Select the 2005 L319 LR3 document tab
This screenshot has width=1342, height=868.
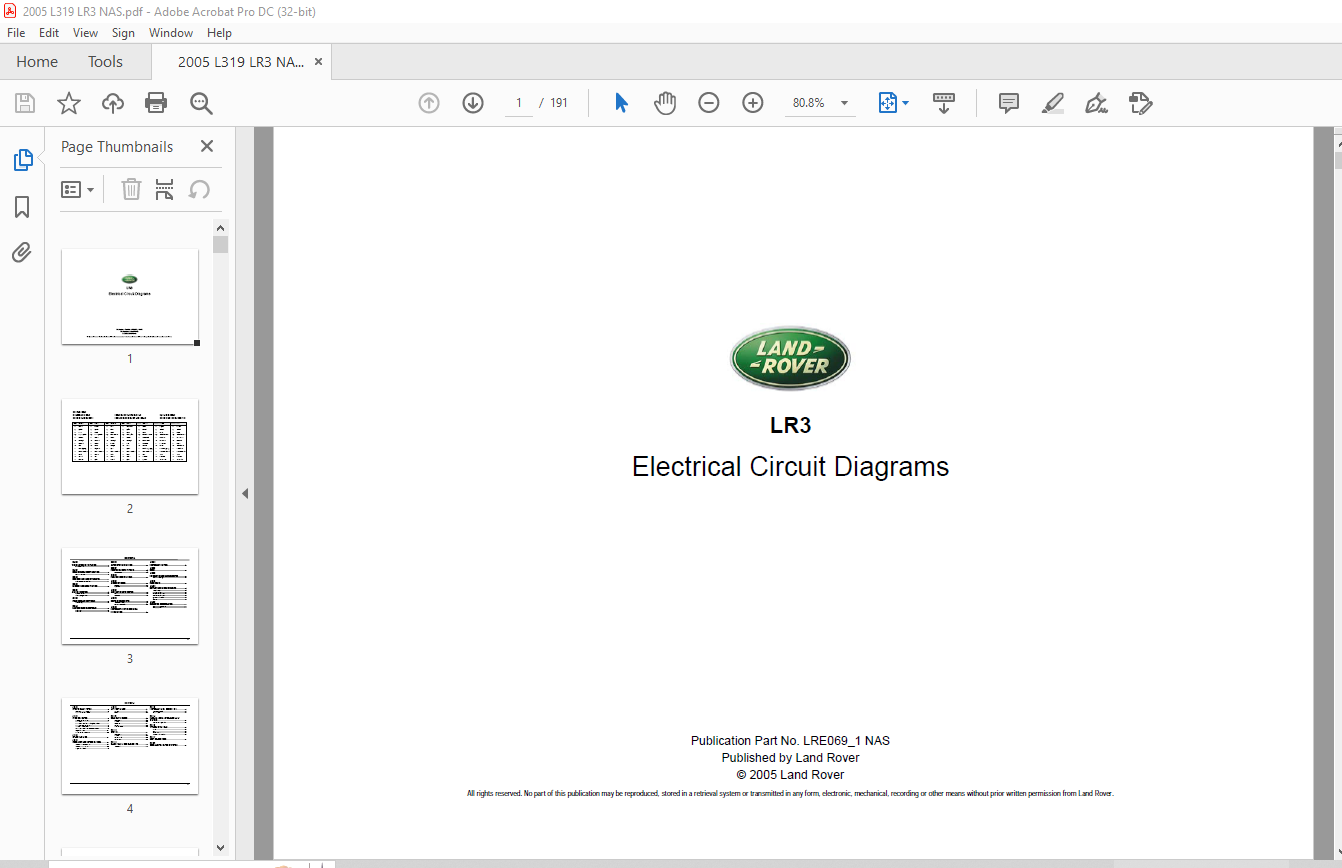click(241, 62)
